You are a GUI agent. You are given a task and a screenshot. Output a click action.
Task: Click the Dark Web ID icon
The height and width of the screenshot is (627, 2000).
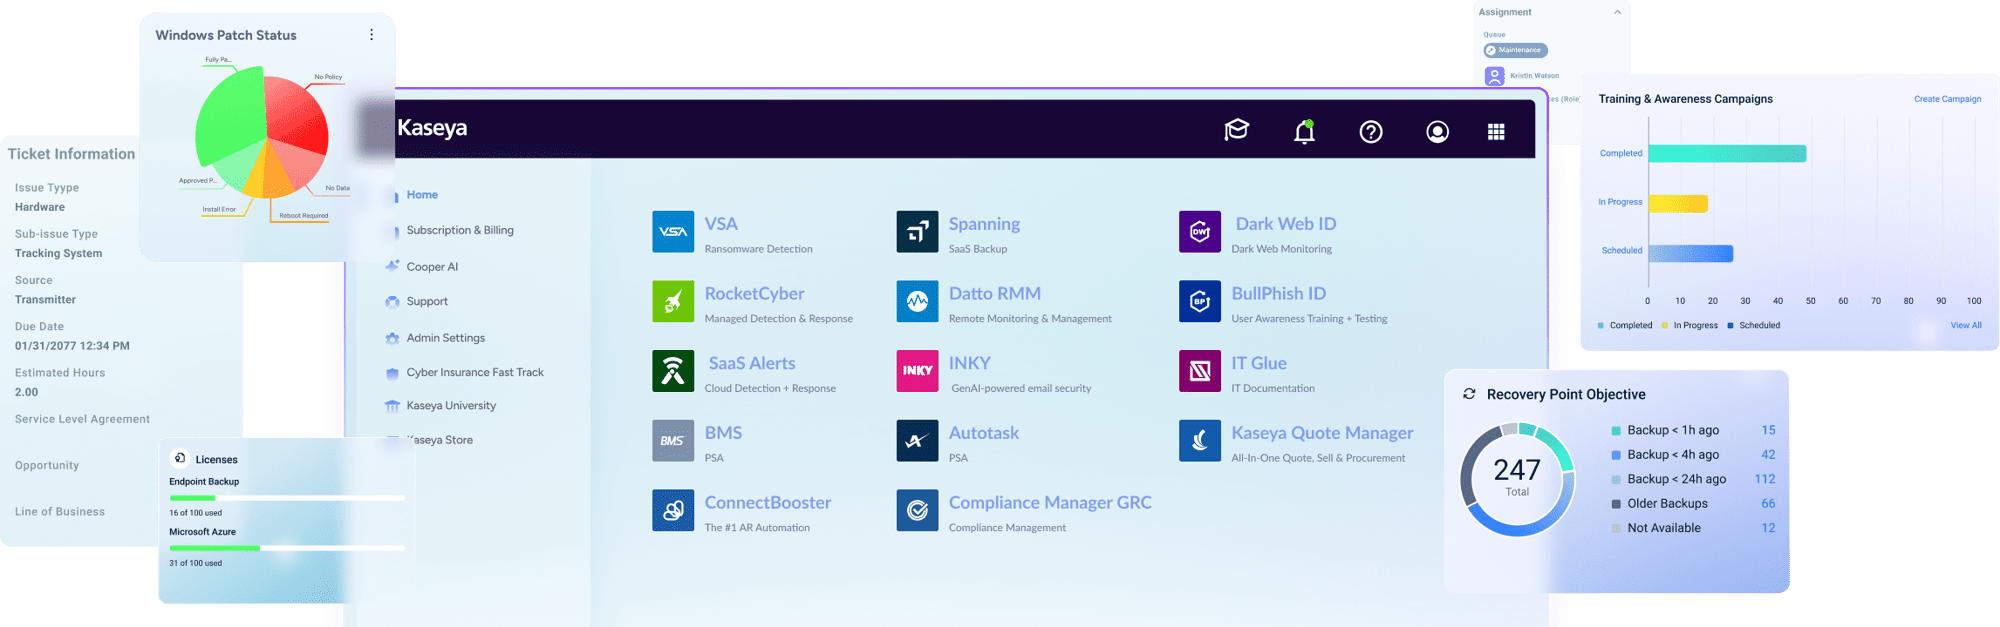pyautogui.click(x=1200, y=232)
